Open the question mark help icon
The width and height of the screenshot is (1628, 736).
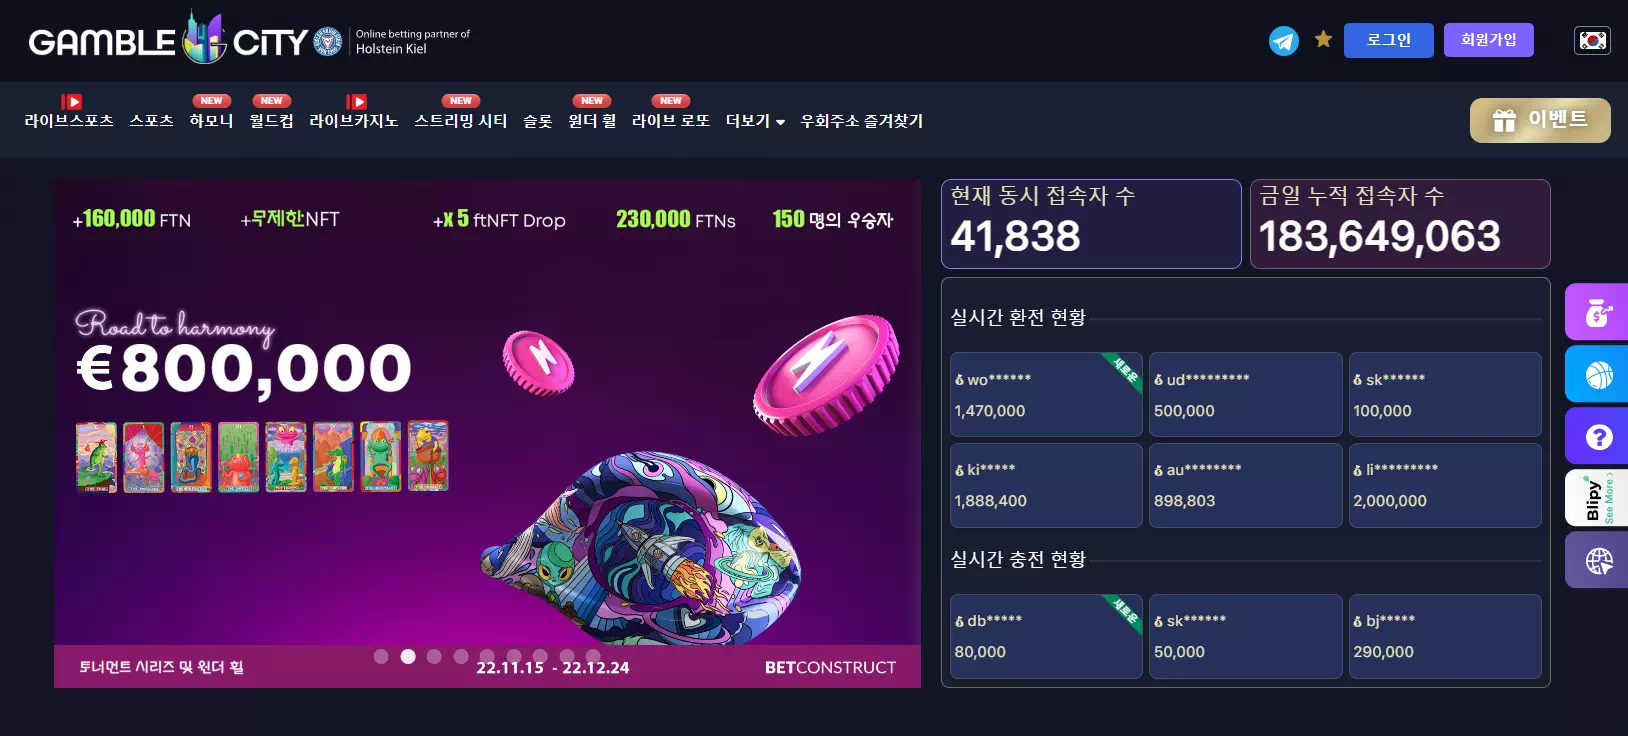click(x=1597, y=436)
